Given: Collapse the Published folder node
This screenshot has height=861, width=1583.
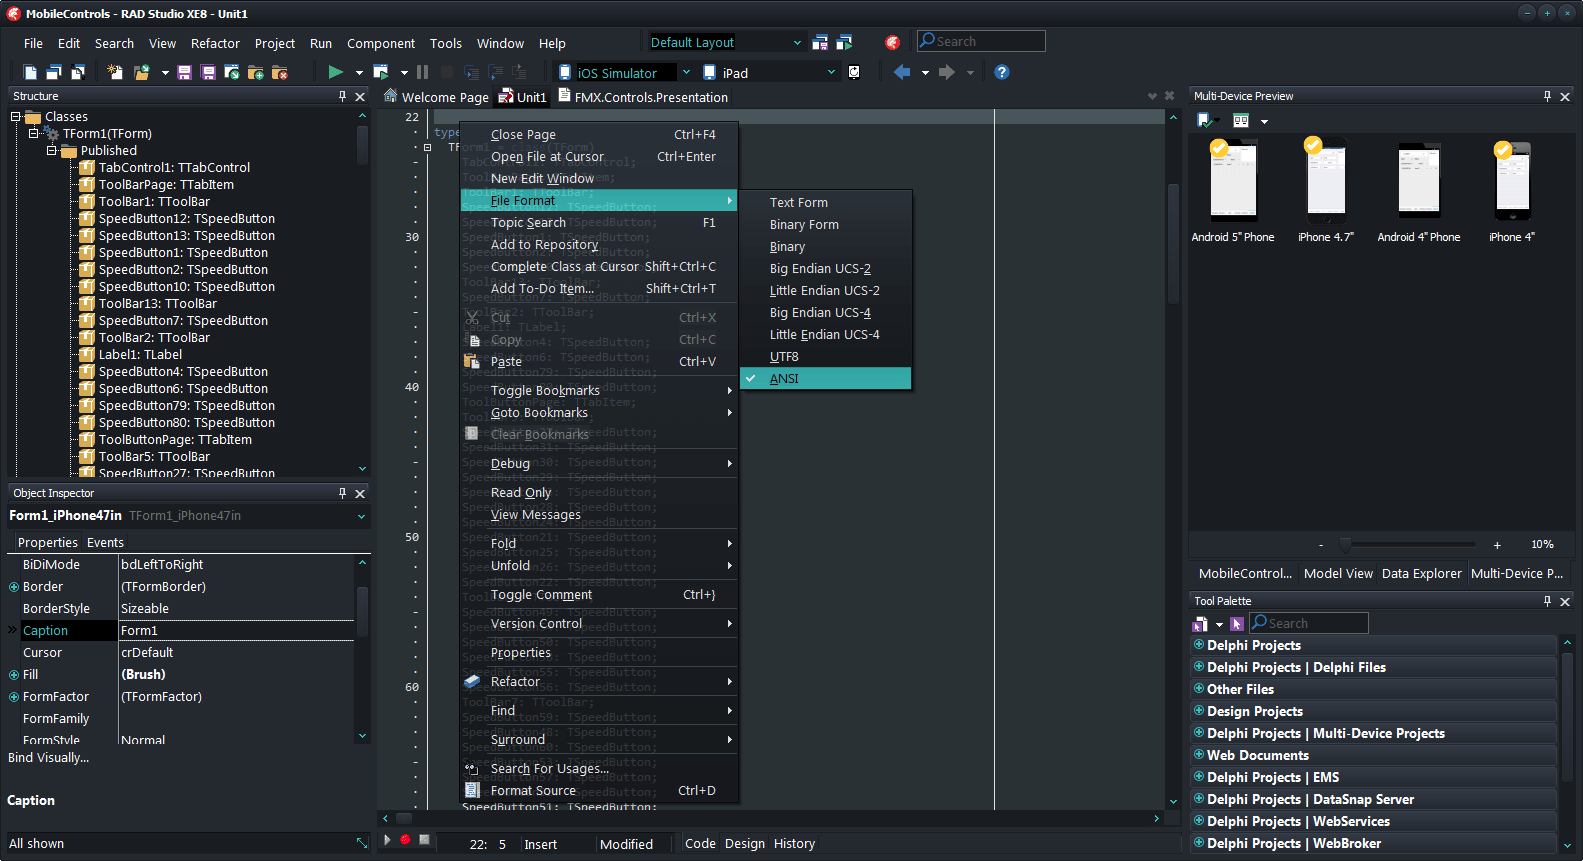Looking at the screenshot, I should click(52, 150).
